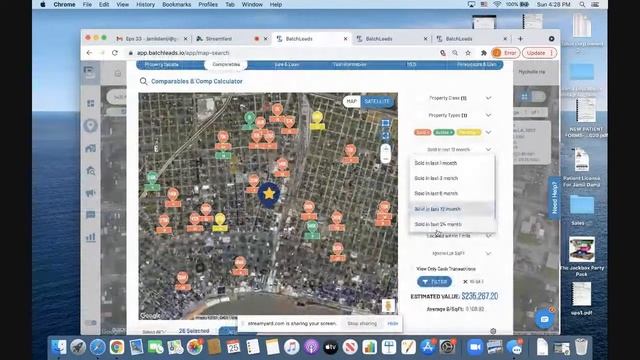The image size is (640, 360).
Task: Open the Chrome extensions puzzle icon
Action: click(x=484, y=53)
